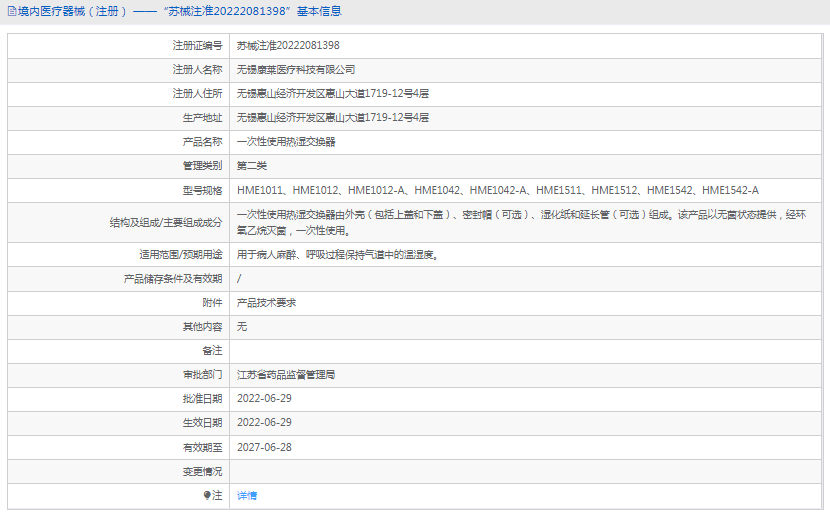Click the 附件 label
The height and width of the screenshot is (515, 830).
pos(212,303)
